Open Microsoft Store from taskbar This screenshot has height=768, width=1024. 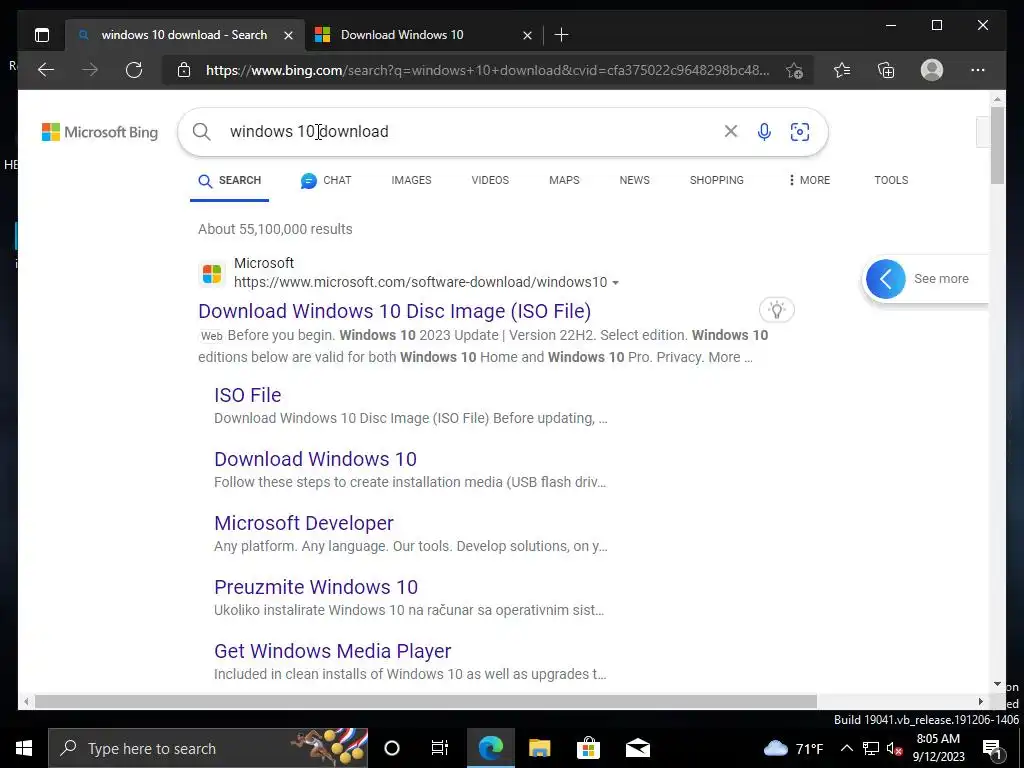588,748
